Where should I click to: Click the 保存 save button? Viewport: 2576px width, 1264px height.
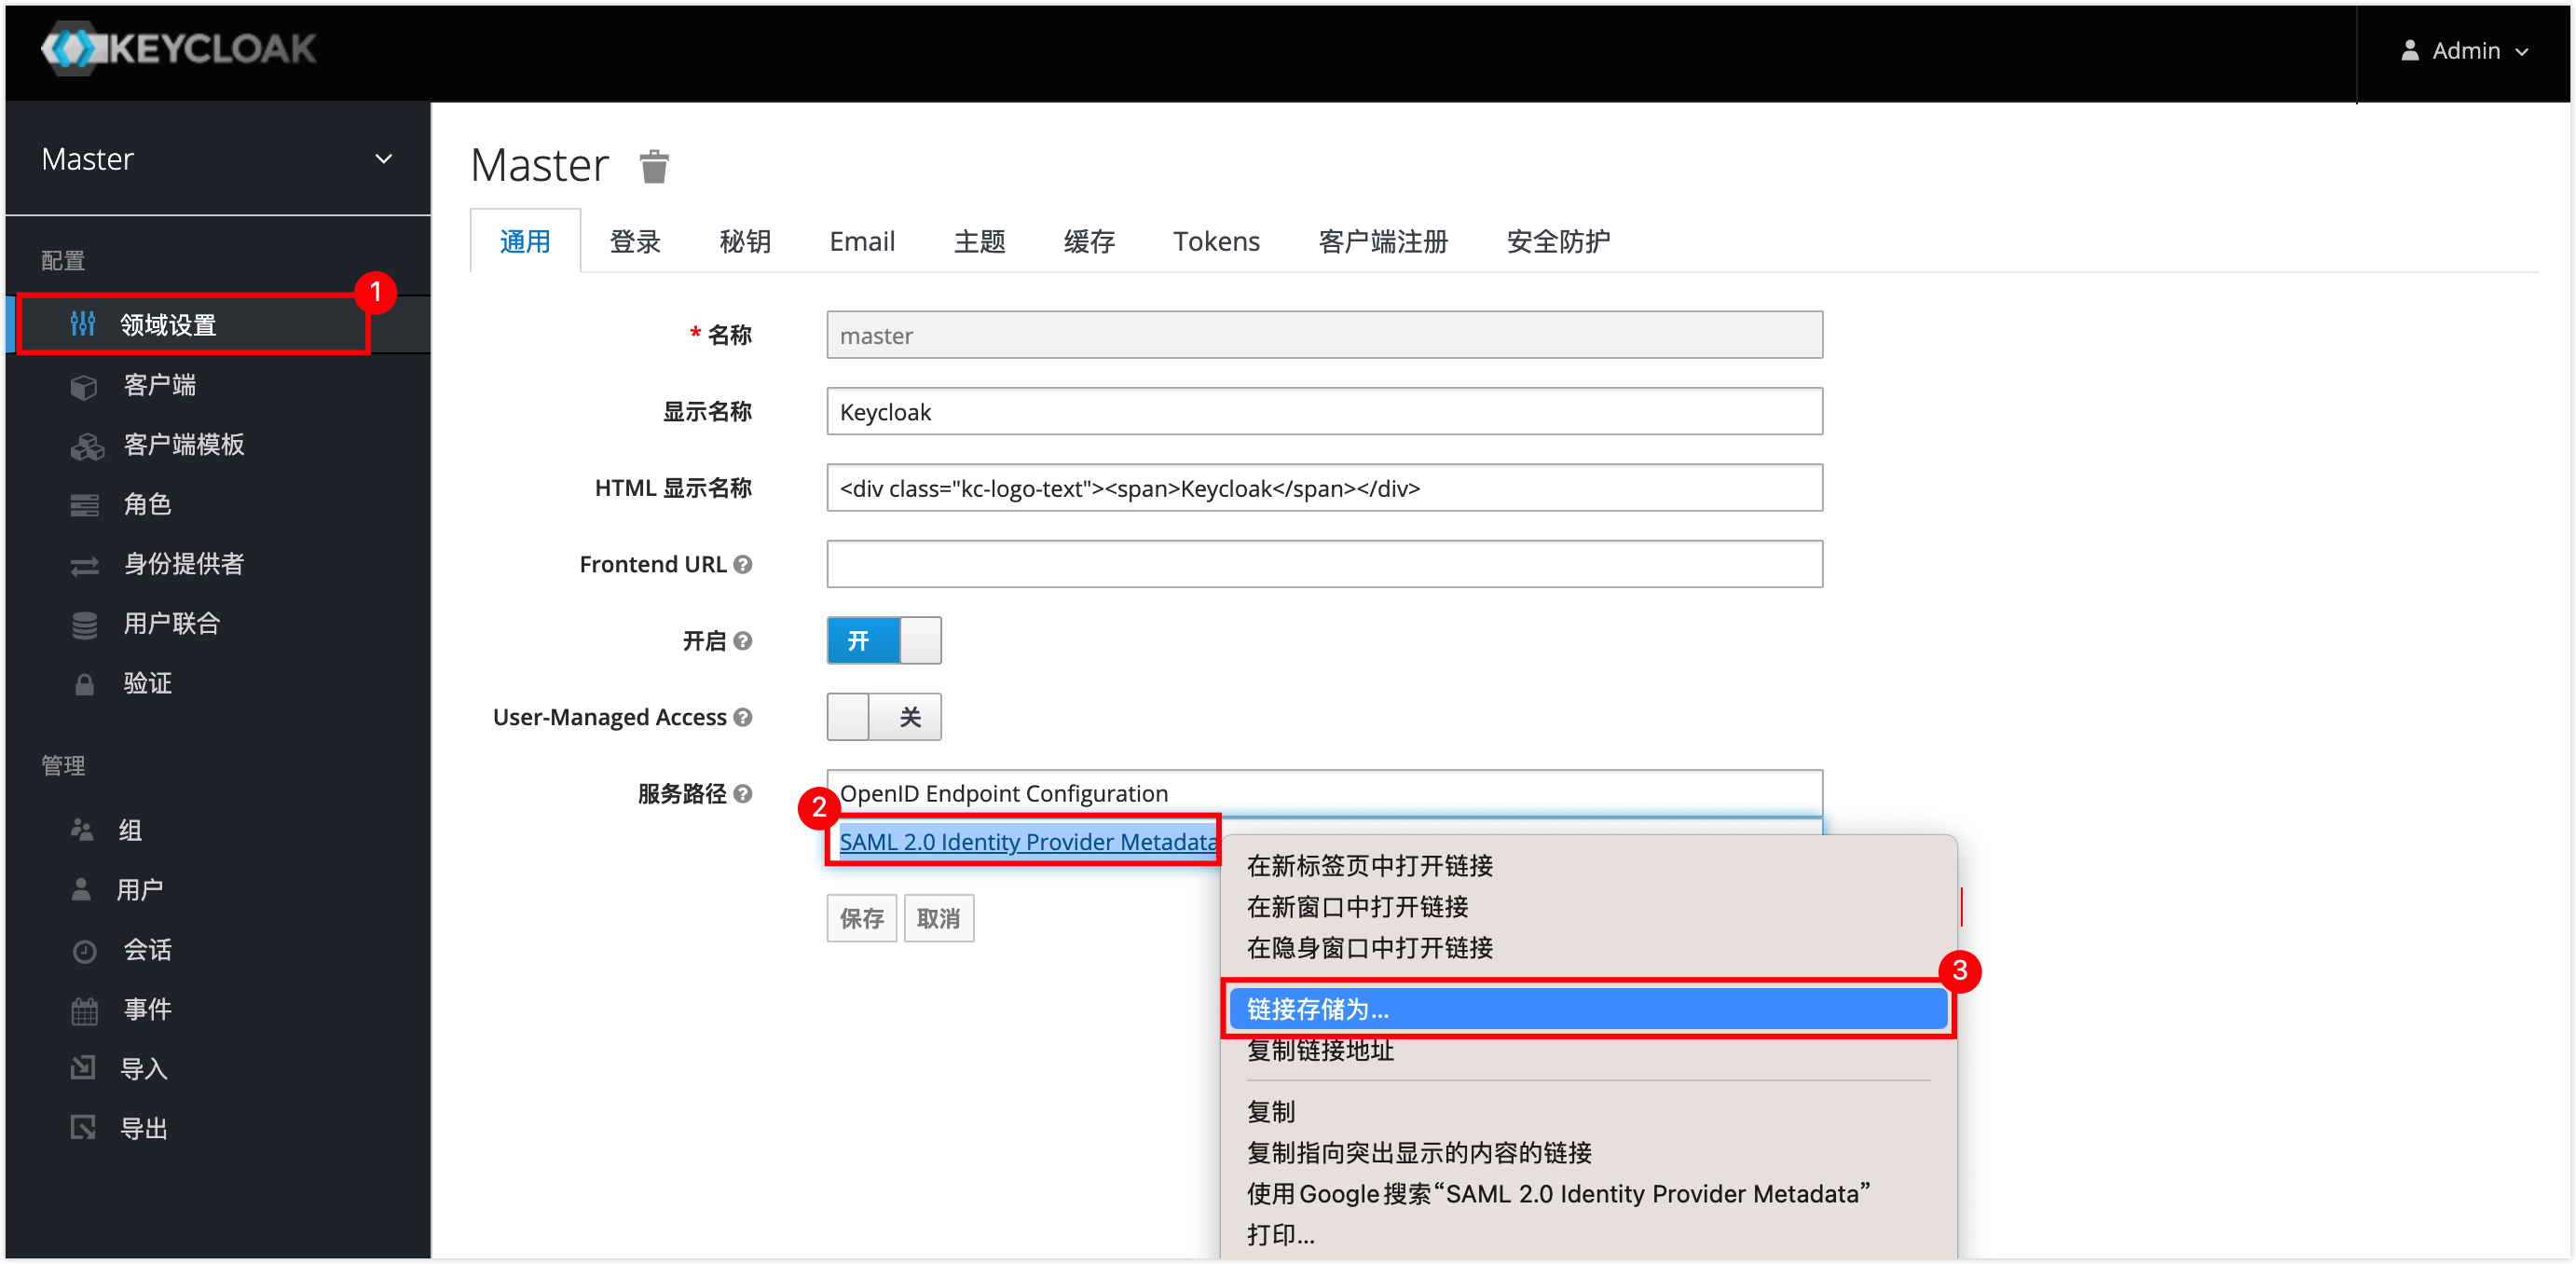point(862,918)
